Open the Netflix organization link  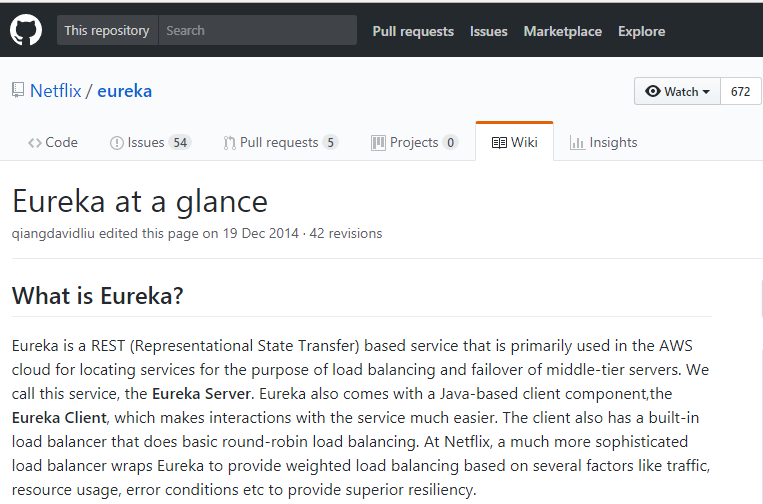tap(55, 91)
